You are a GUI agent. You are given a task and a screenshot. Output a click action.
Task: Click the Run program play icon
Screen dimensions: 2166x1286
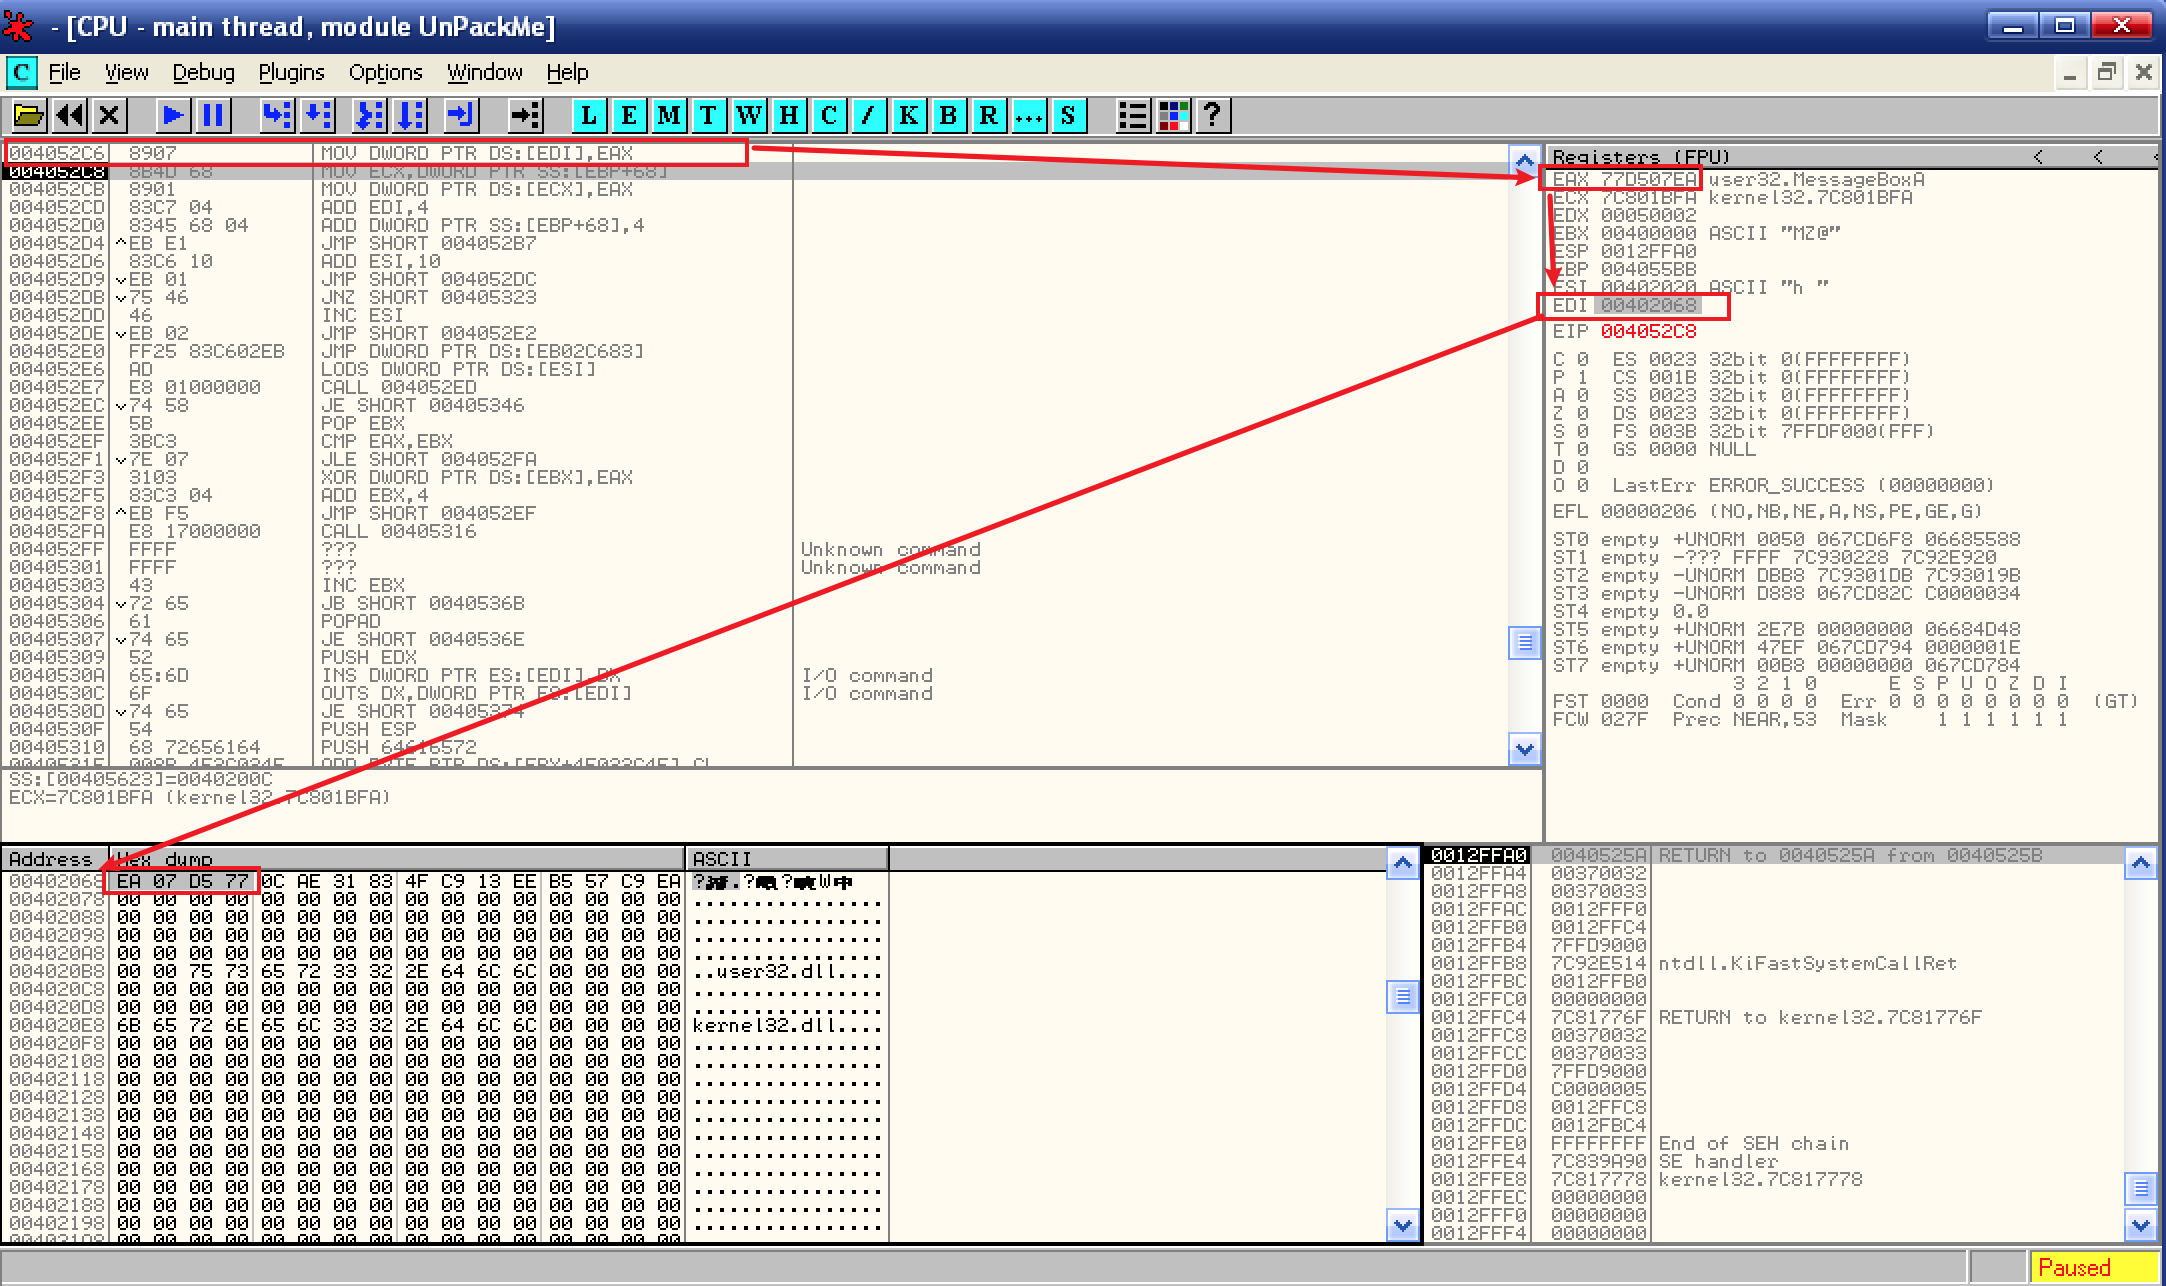point(172,116)
